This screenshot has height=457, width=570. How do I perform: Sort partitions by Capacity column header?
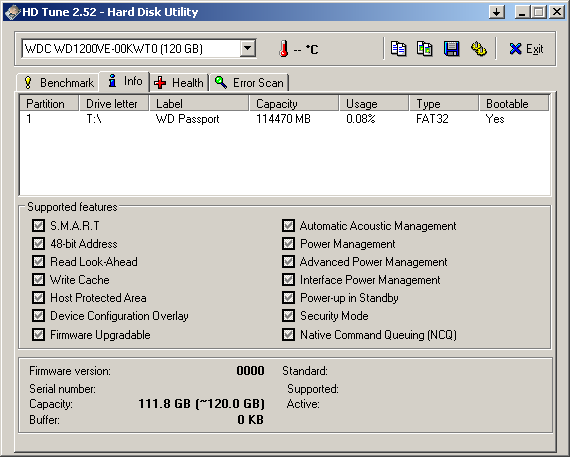pos(294,104)
